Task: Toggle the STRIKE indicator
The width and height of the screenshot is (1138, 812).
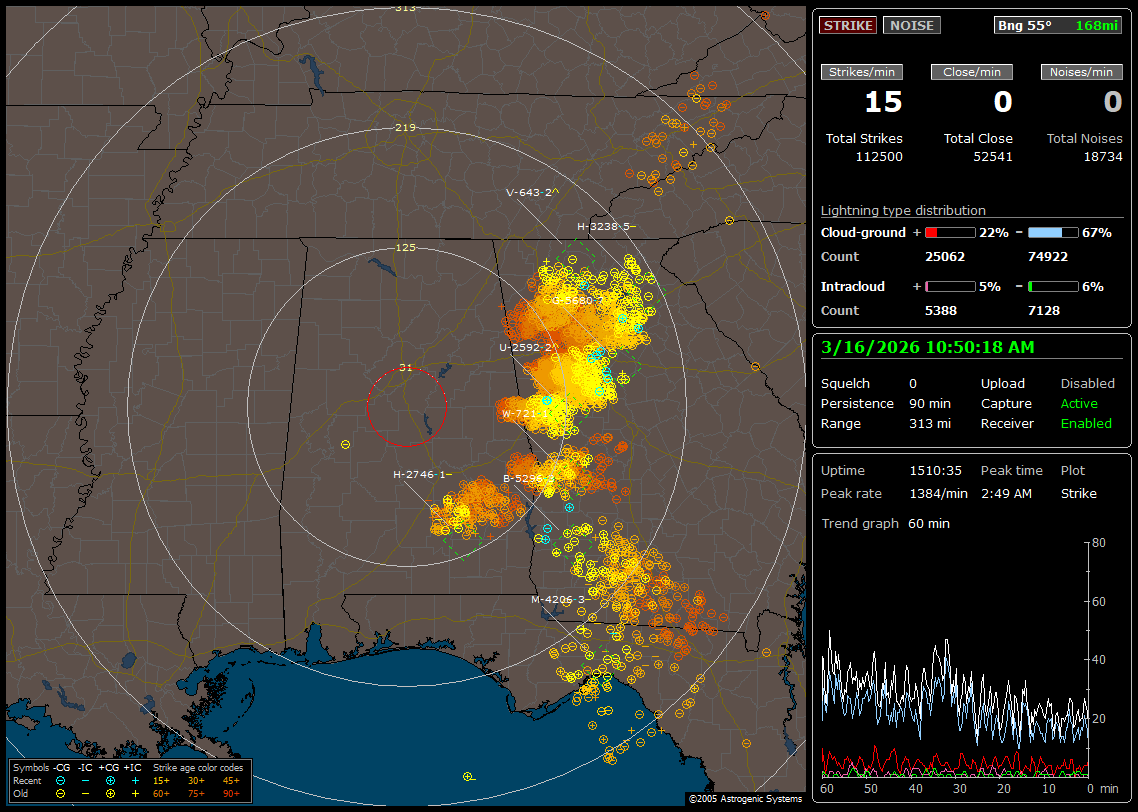Action: point(848,25)
